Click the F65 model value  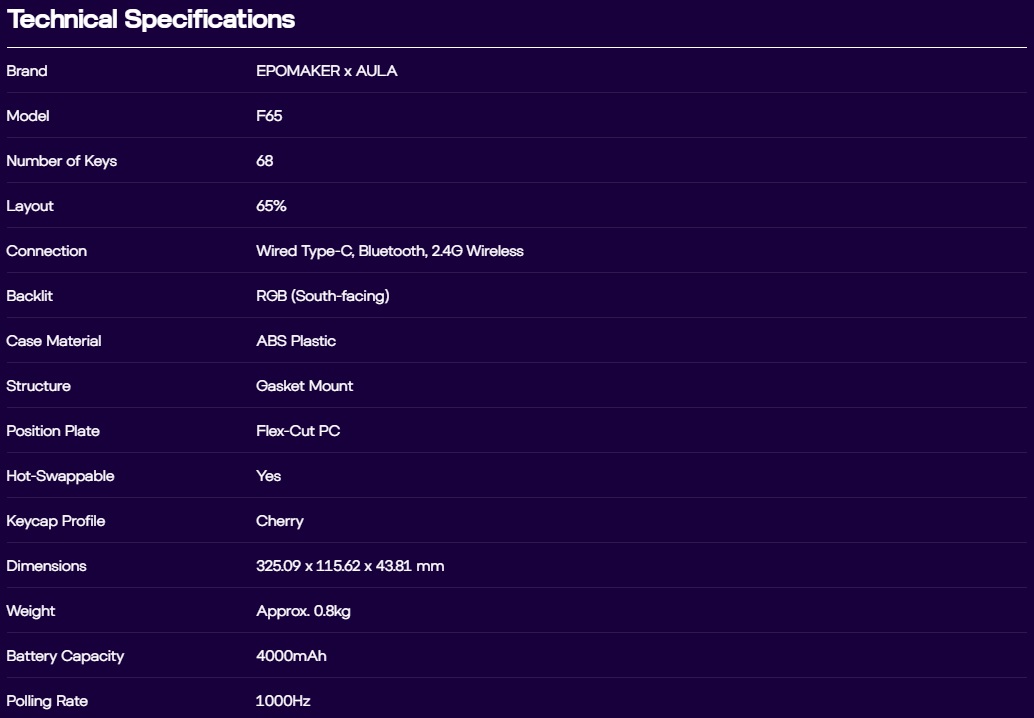[x=269, y=116]
